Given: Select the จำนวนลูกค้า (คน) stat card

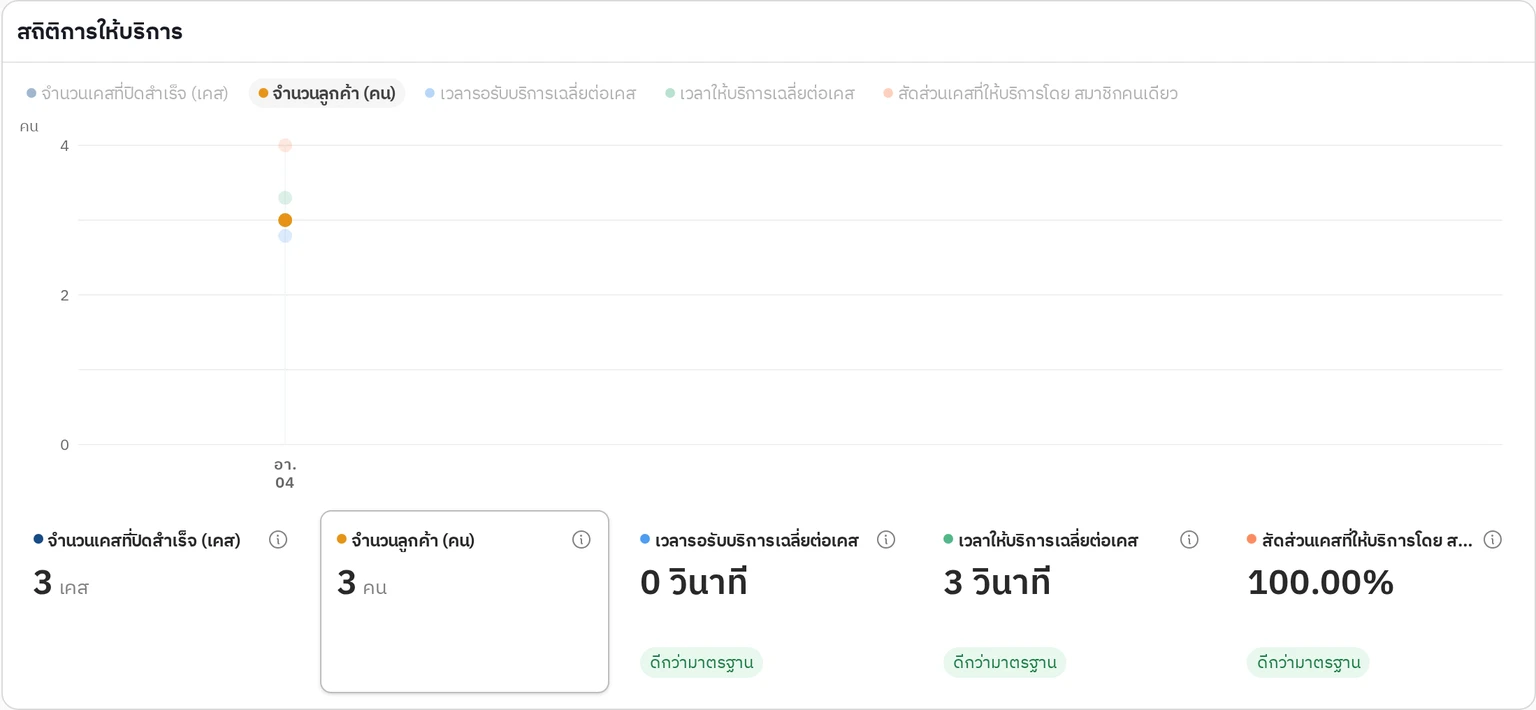Looking at the screenshot, I should 464,601.
